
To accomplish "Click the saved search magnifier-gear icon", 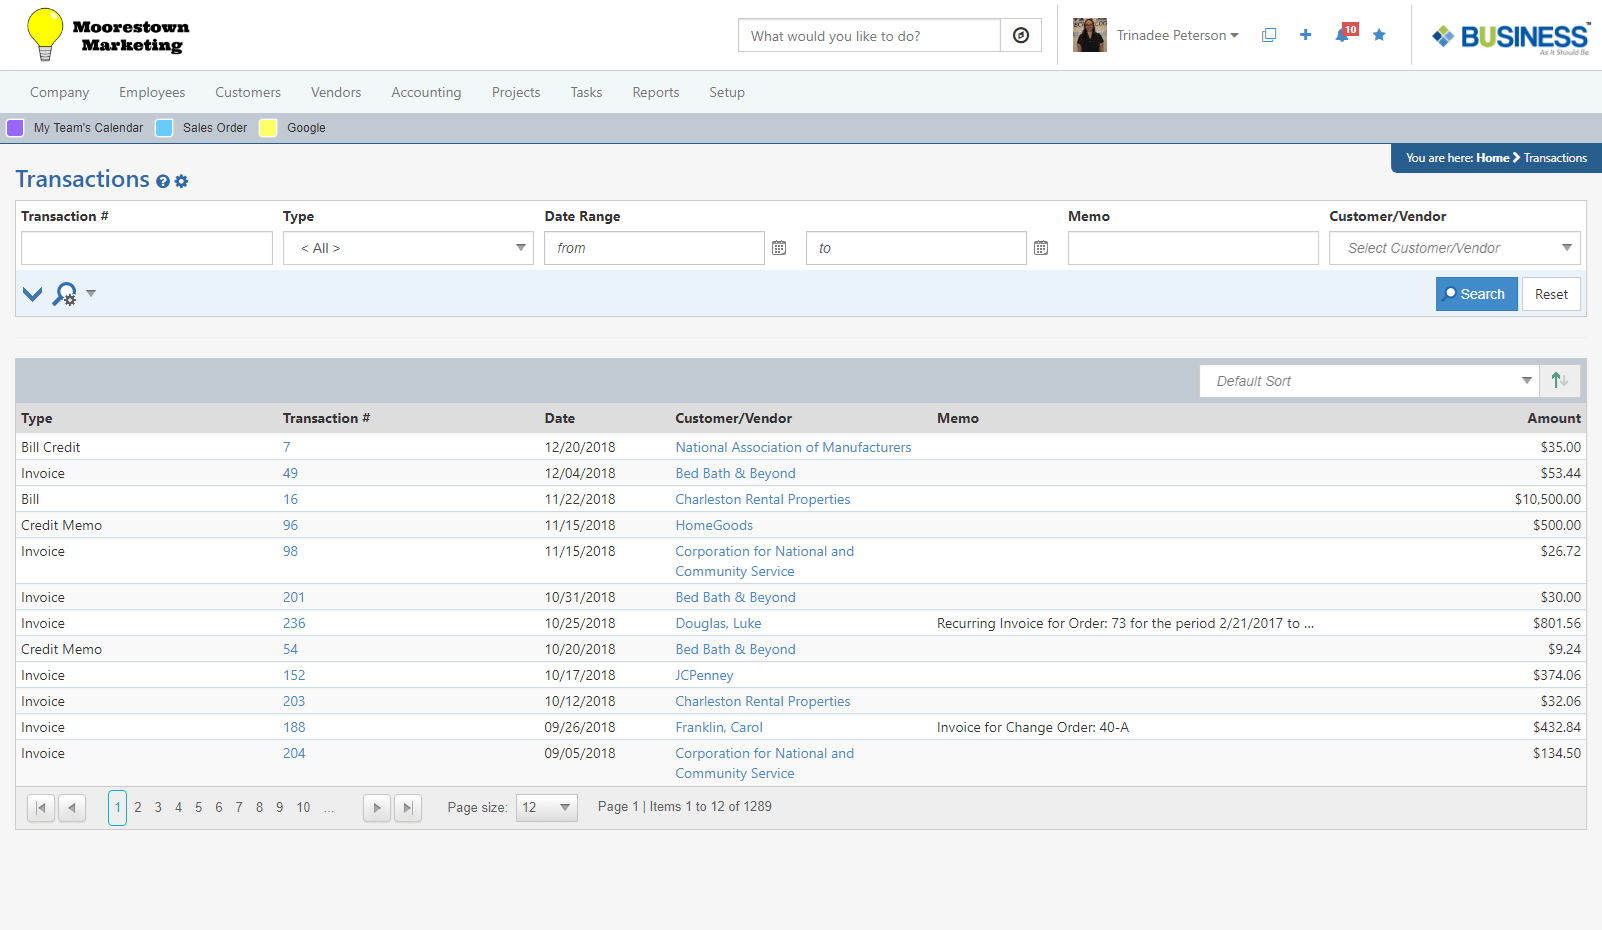I will [65, 294].
